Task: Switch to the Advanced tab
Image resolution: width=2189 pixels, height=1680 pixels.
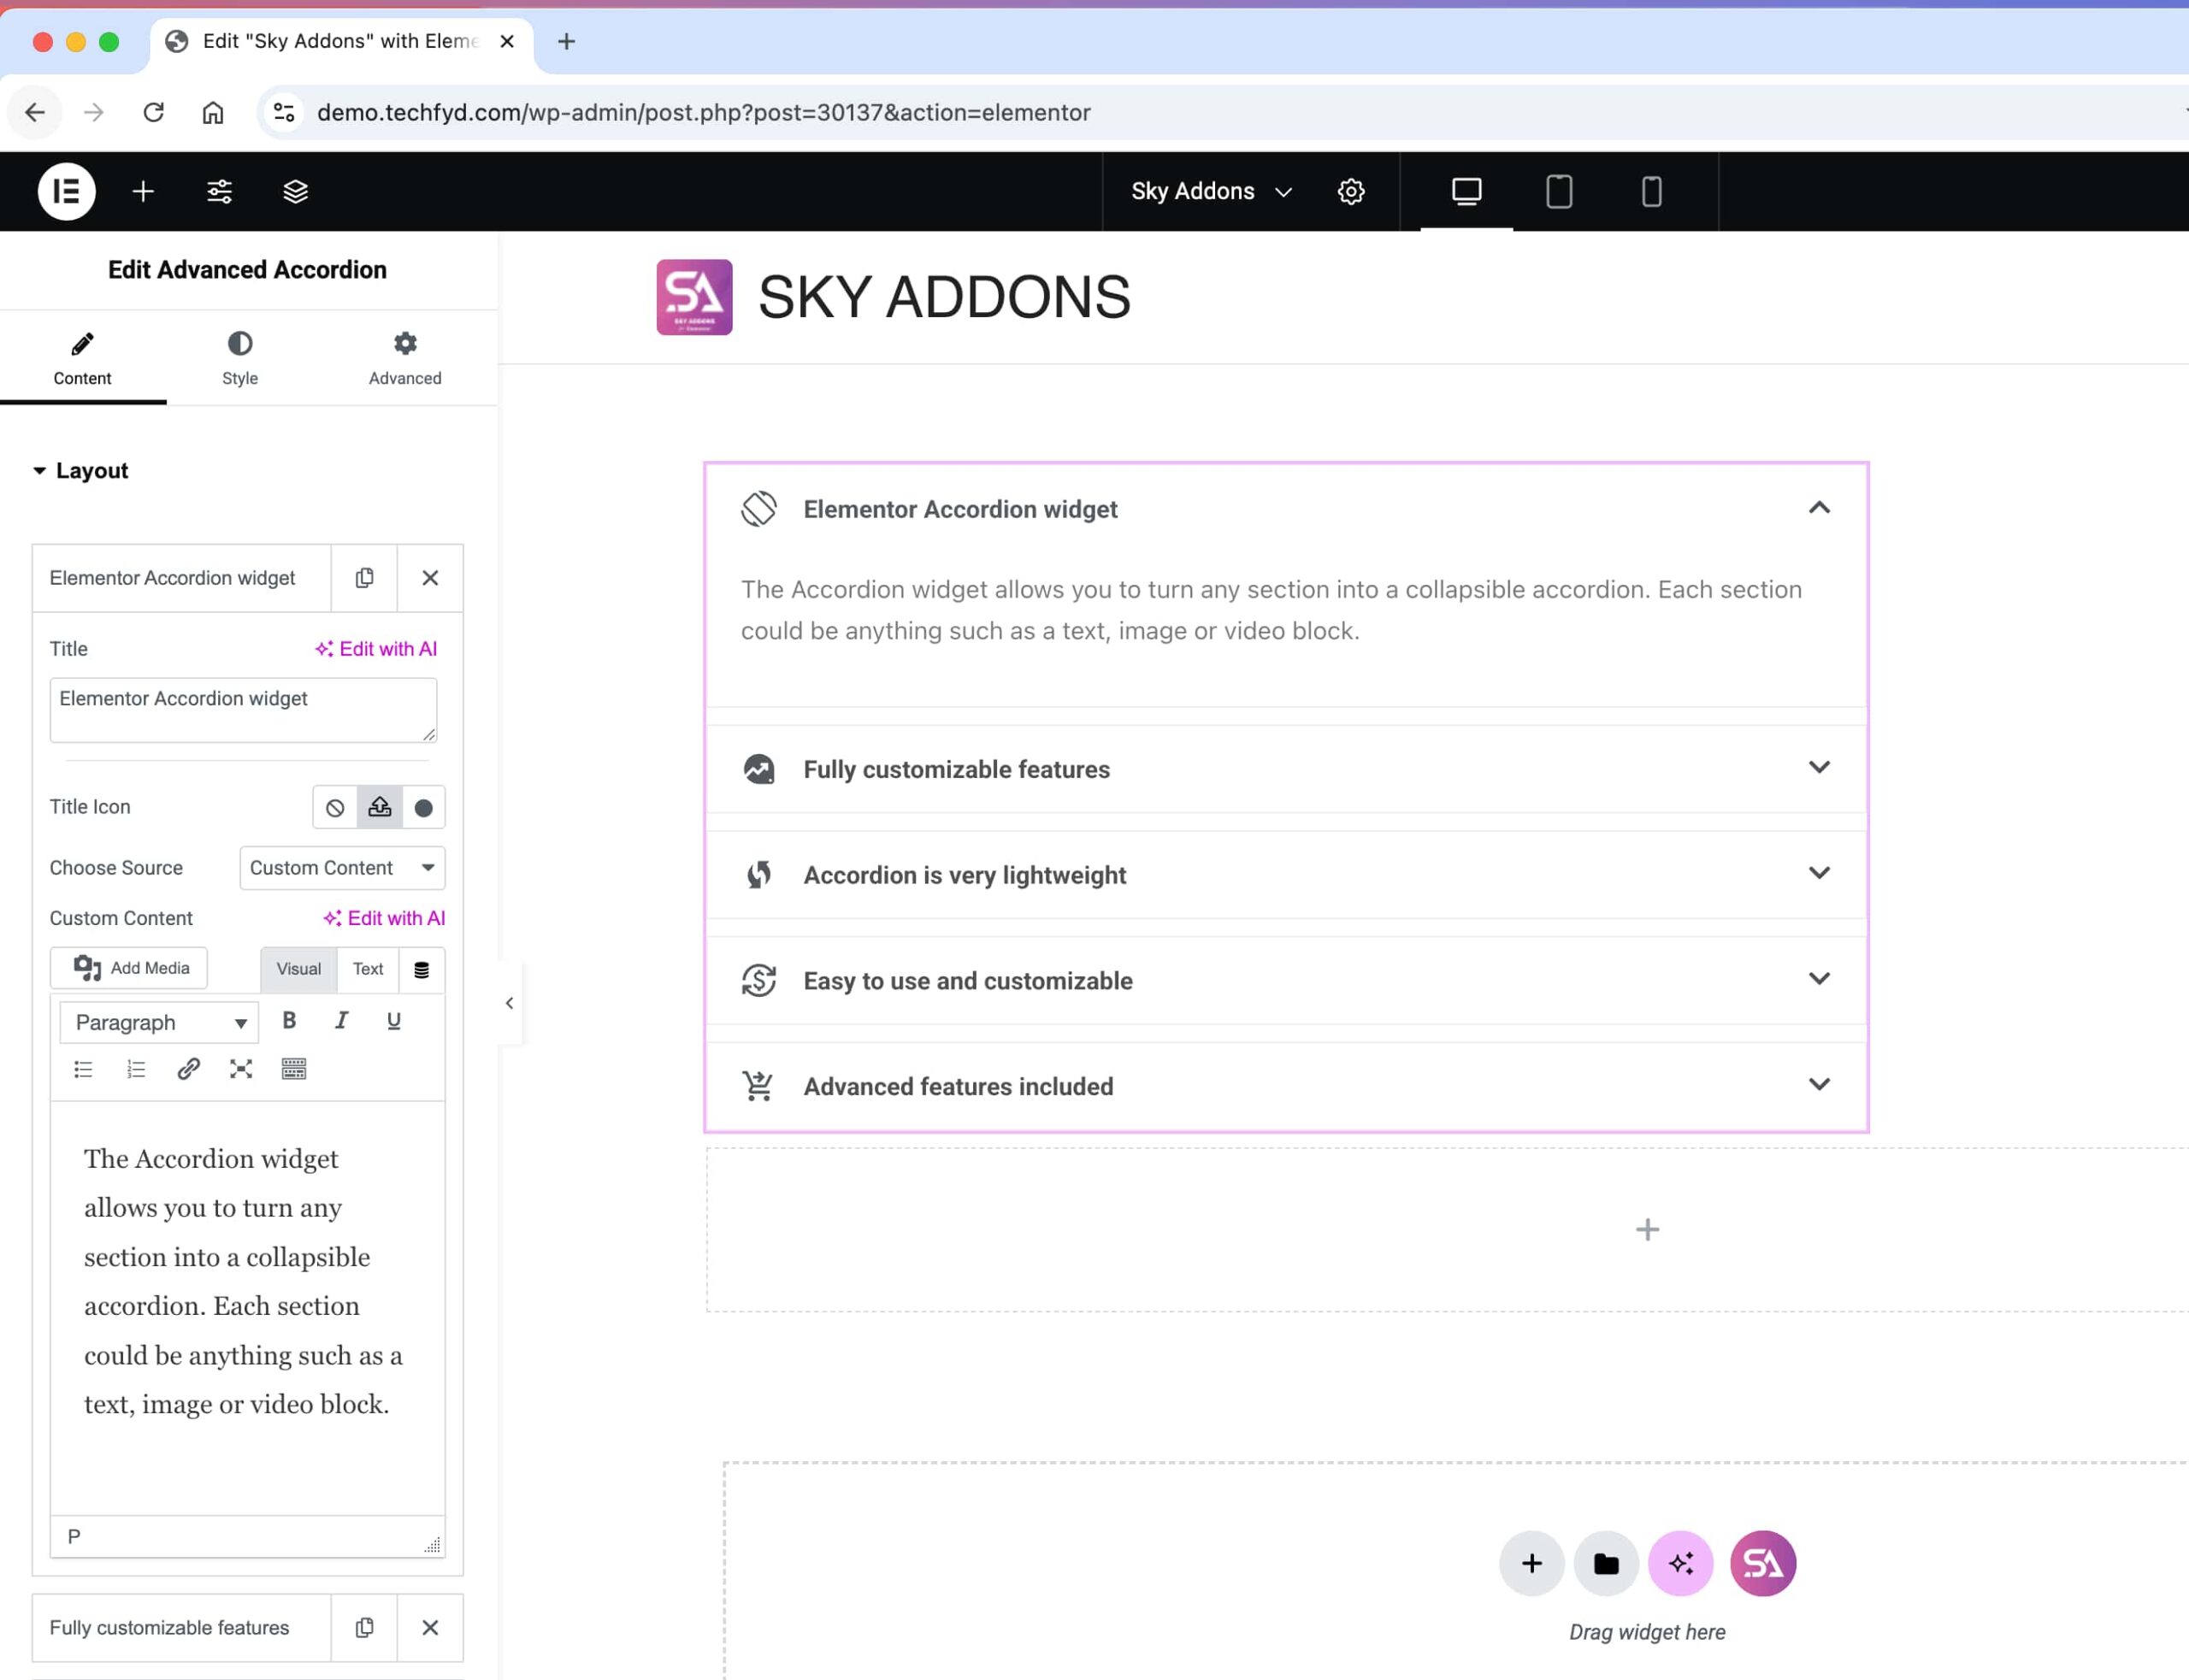Action: pyautogui.click(x=405, y=359)
